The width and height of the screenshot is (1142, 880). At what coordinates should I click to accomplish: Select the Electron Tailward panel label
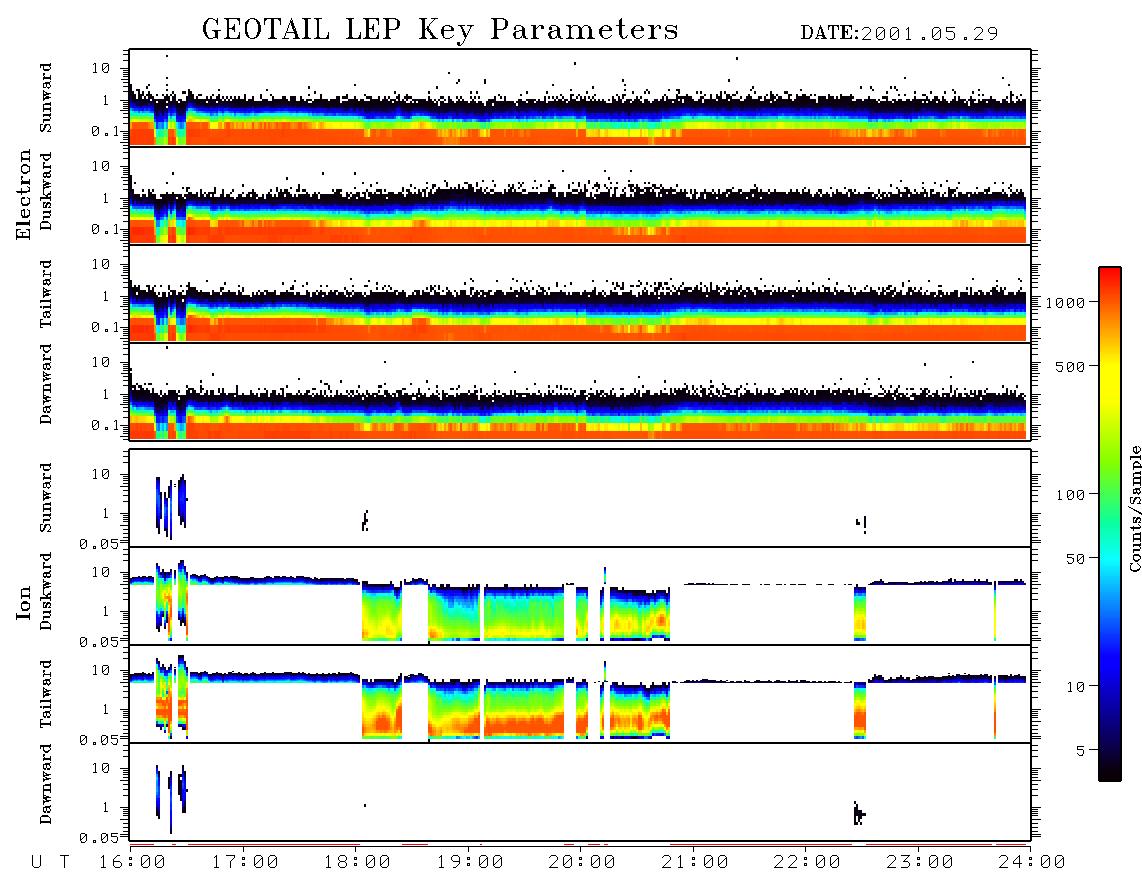[46, 293]
